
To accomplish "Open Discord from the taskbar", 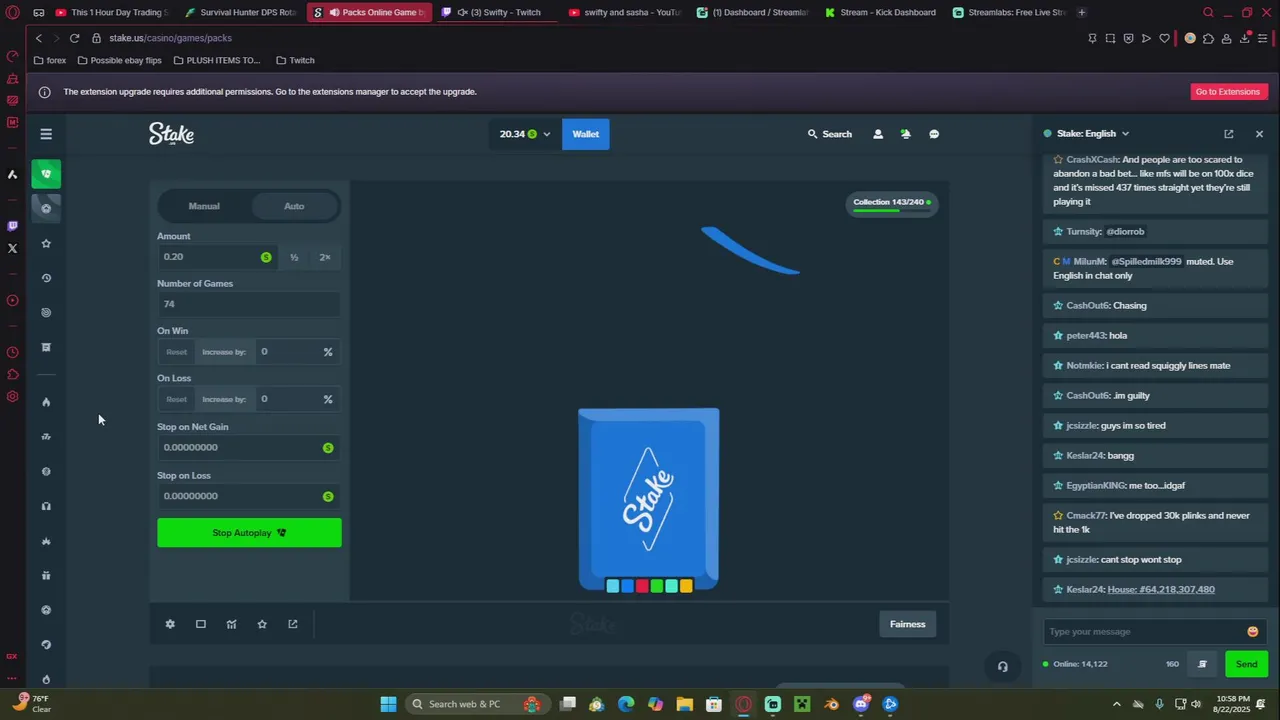I will click(x=861, y=704).
